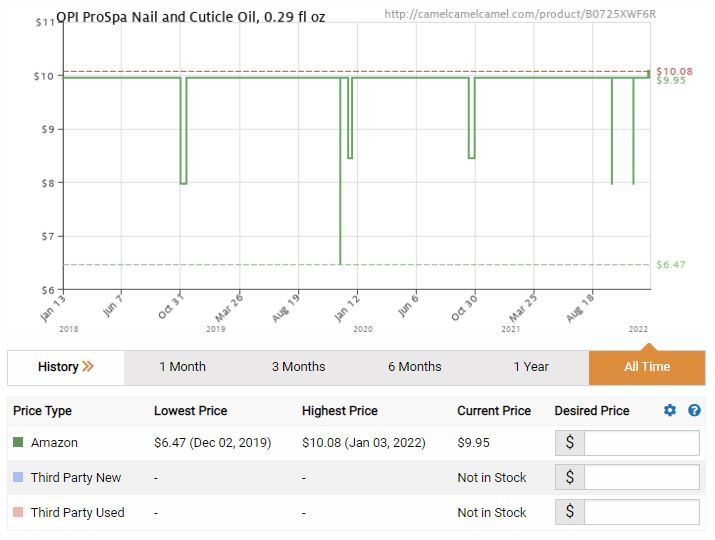Click the blue help question mark icon
Viewport: 715px width, 540px height.
click(x=694, y=410)
